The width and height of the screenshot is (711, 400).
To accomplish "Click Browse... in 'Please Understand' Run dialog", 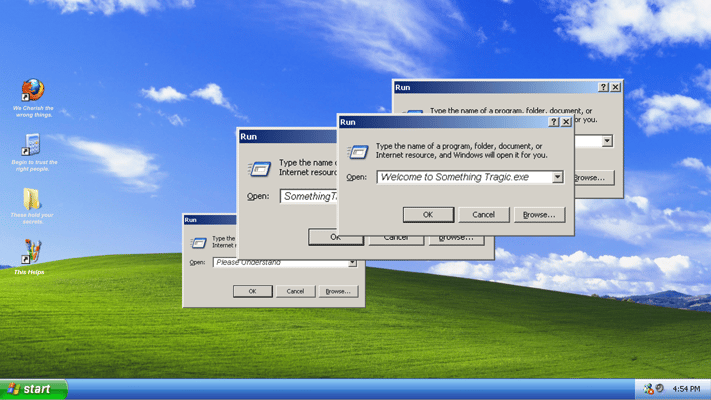I will [x=338, y=291].
